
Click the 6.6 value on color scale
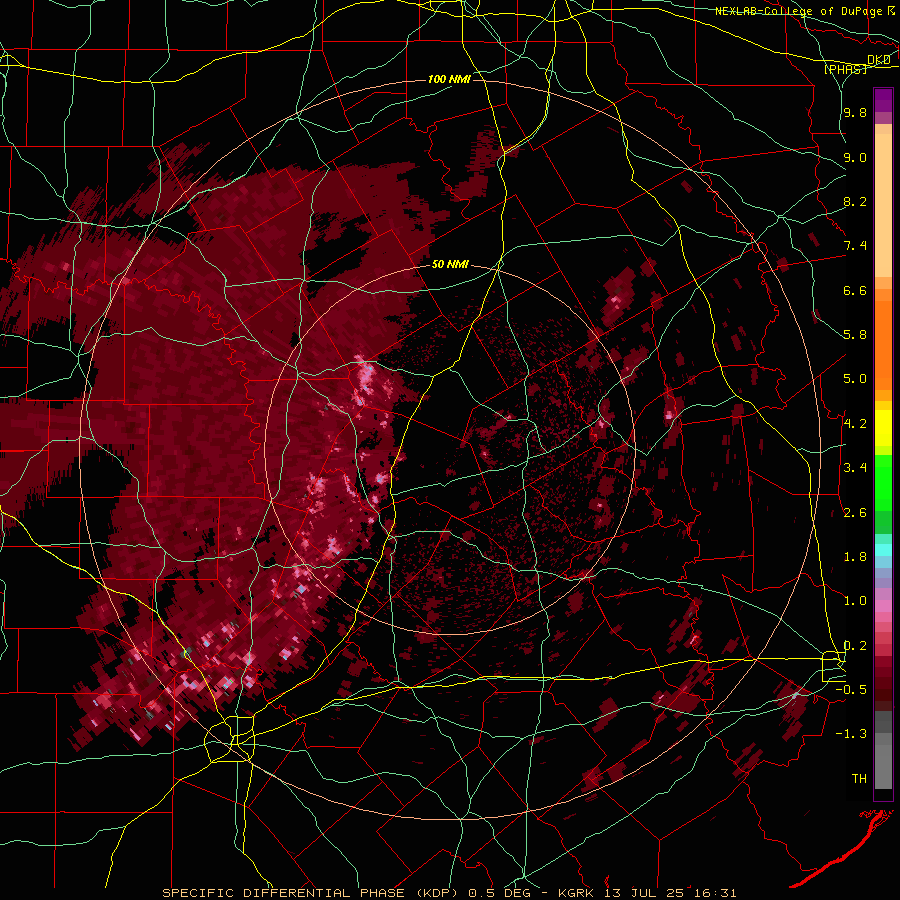click(855, 291)
